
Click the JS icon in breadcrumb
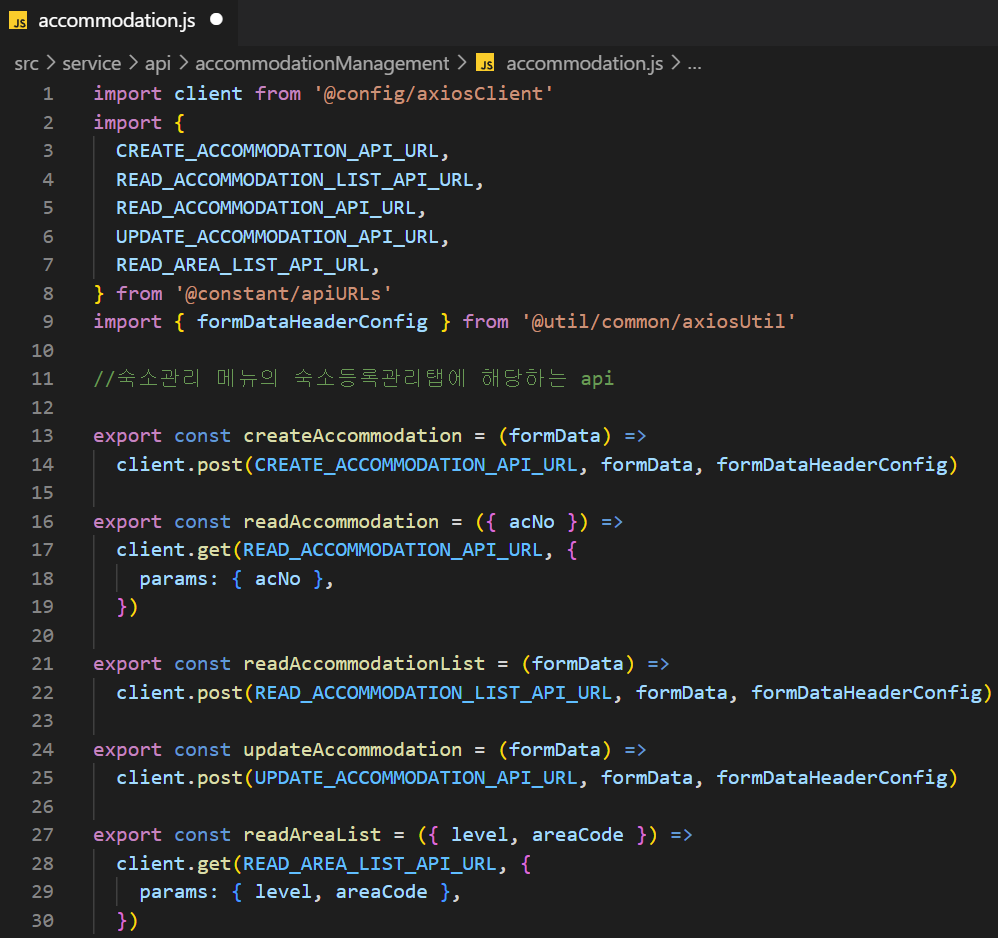486,64
